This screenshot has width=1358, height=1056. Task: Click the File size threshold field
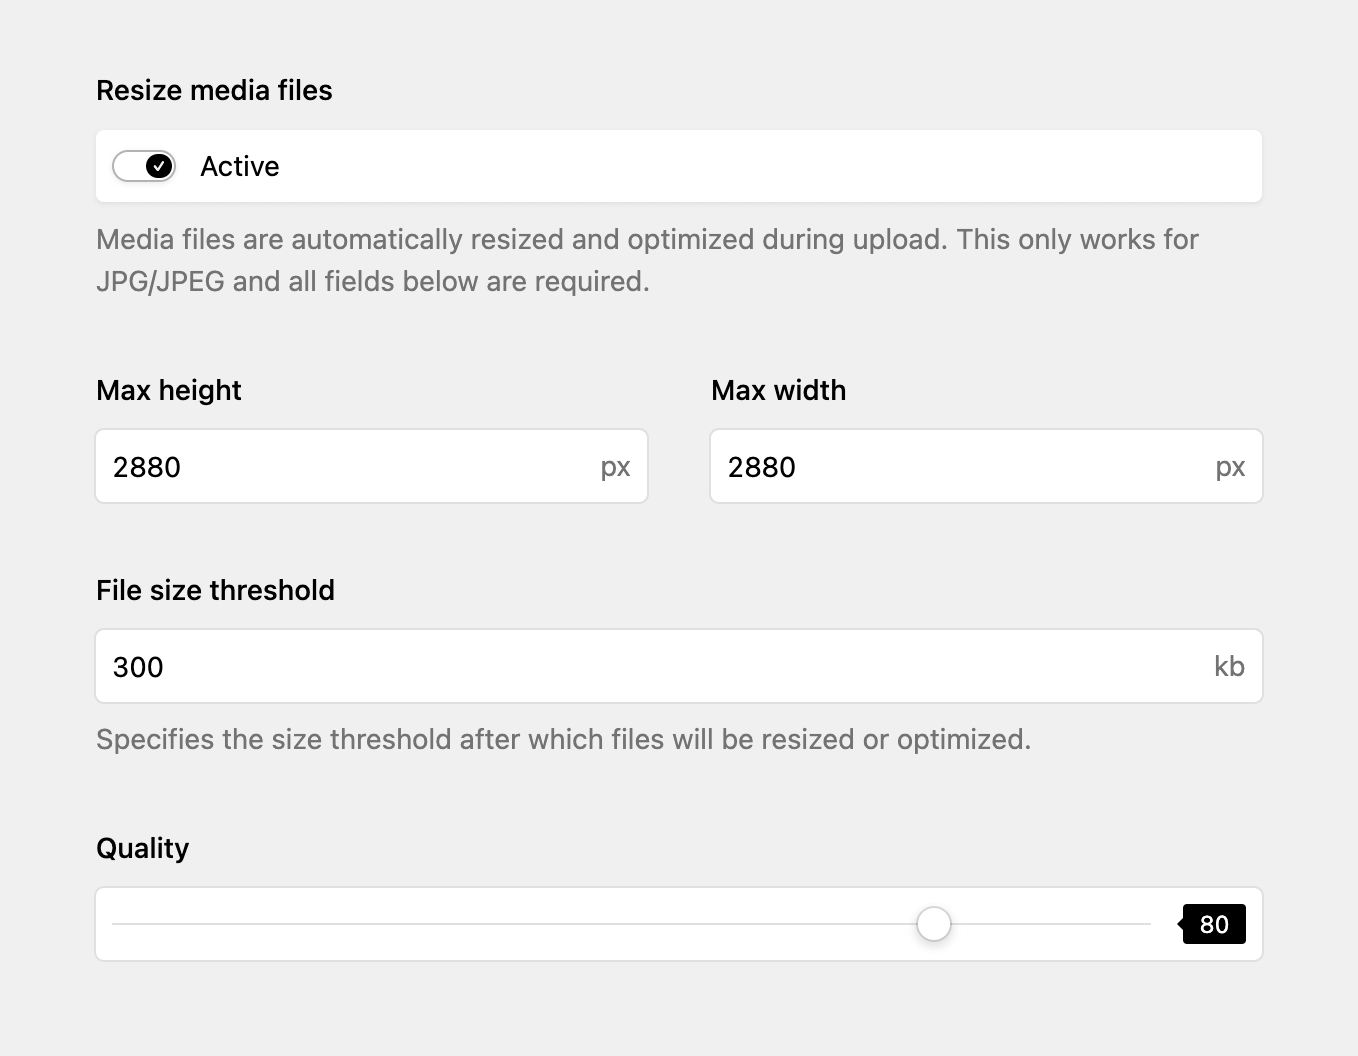[x=679, y=666]
